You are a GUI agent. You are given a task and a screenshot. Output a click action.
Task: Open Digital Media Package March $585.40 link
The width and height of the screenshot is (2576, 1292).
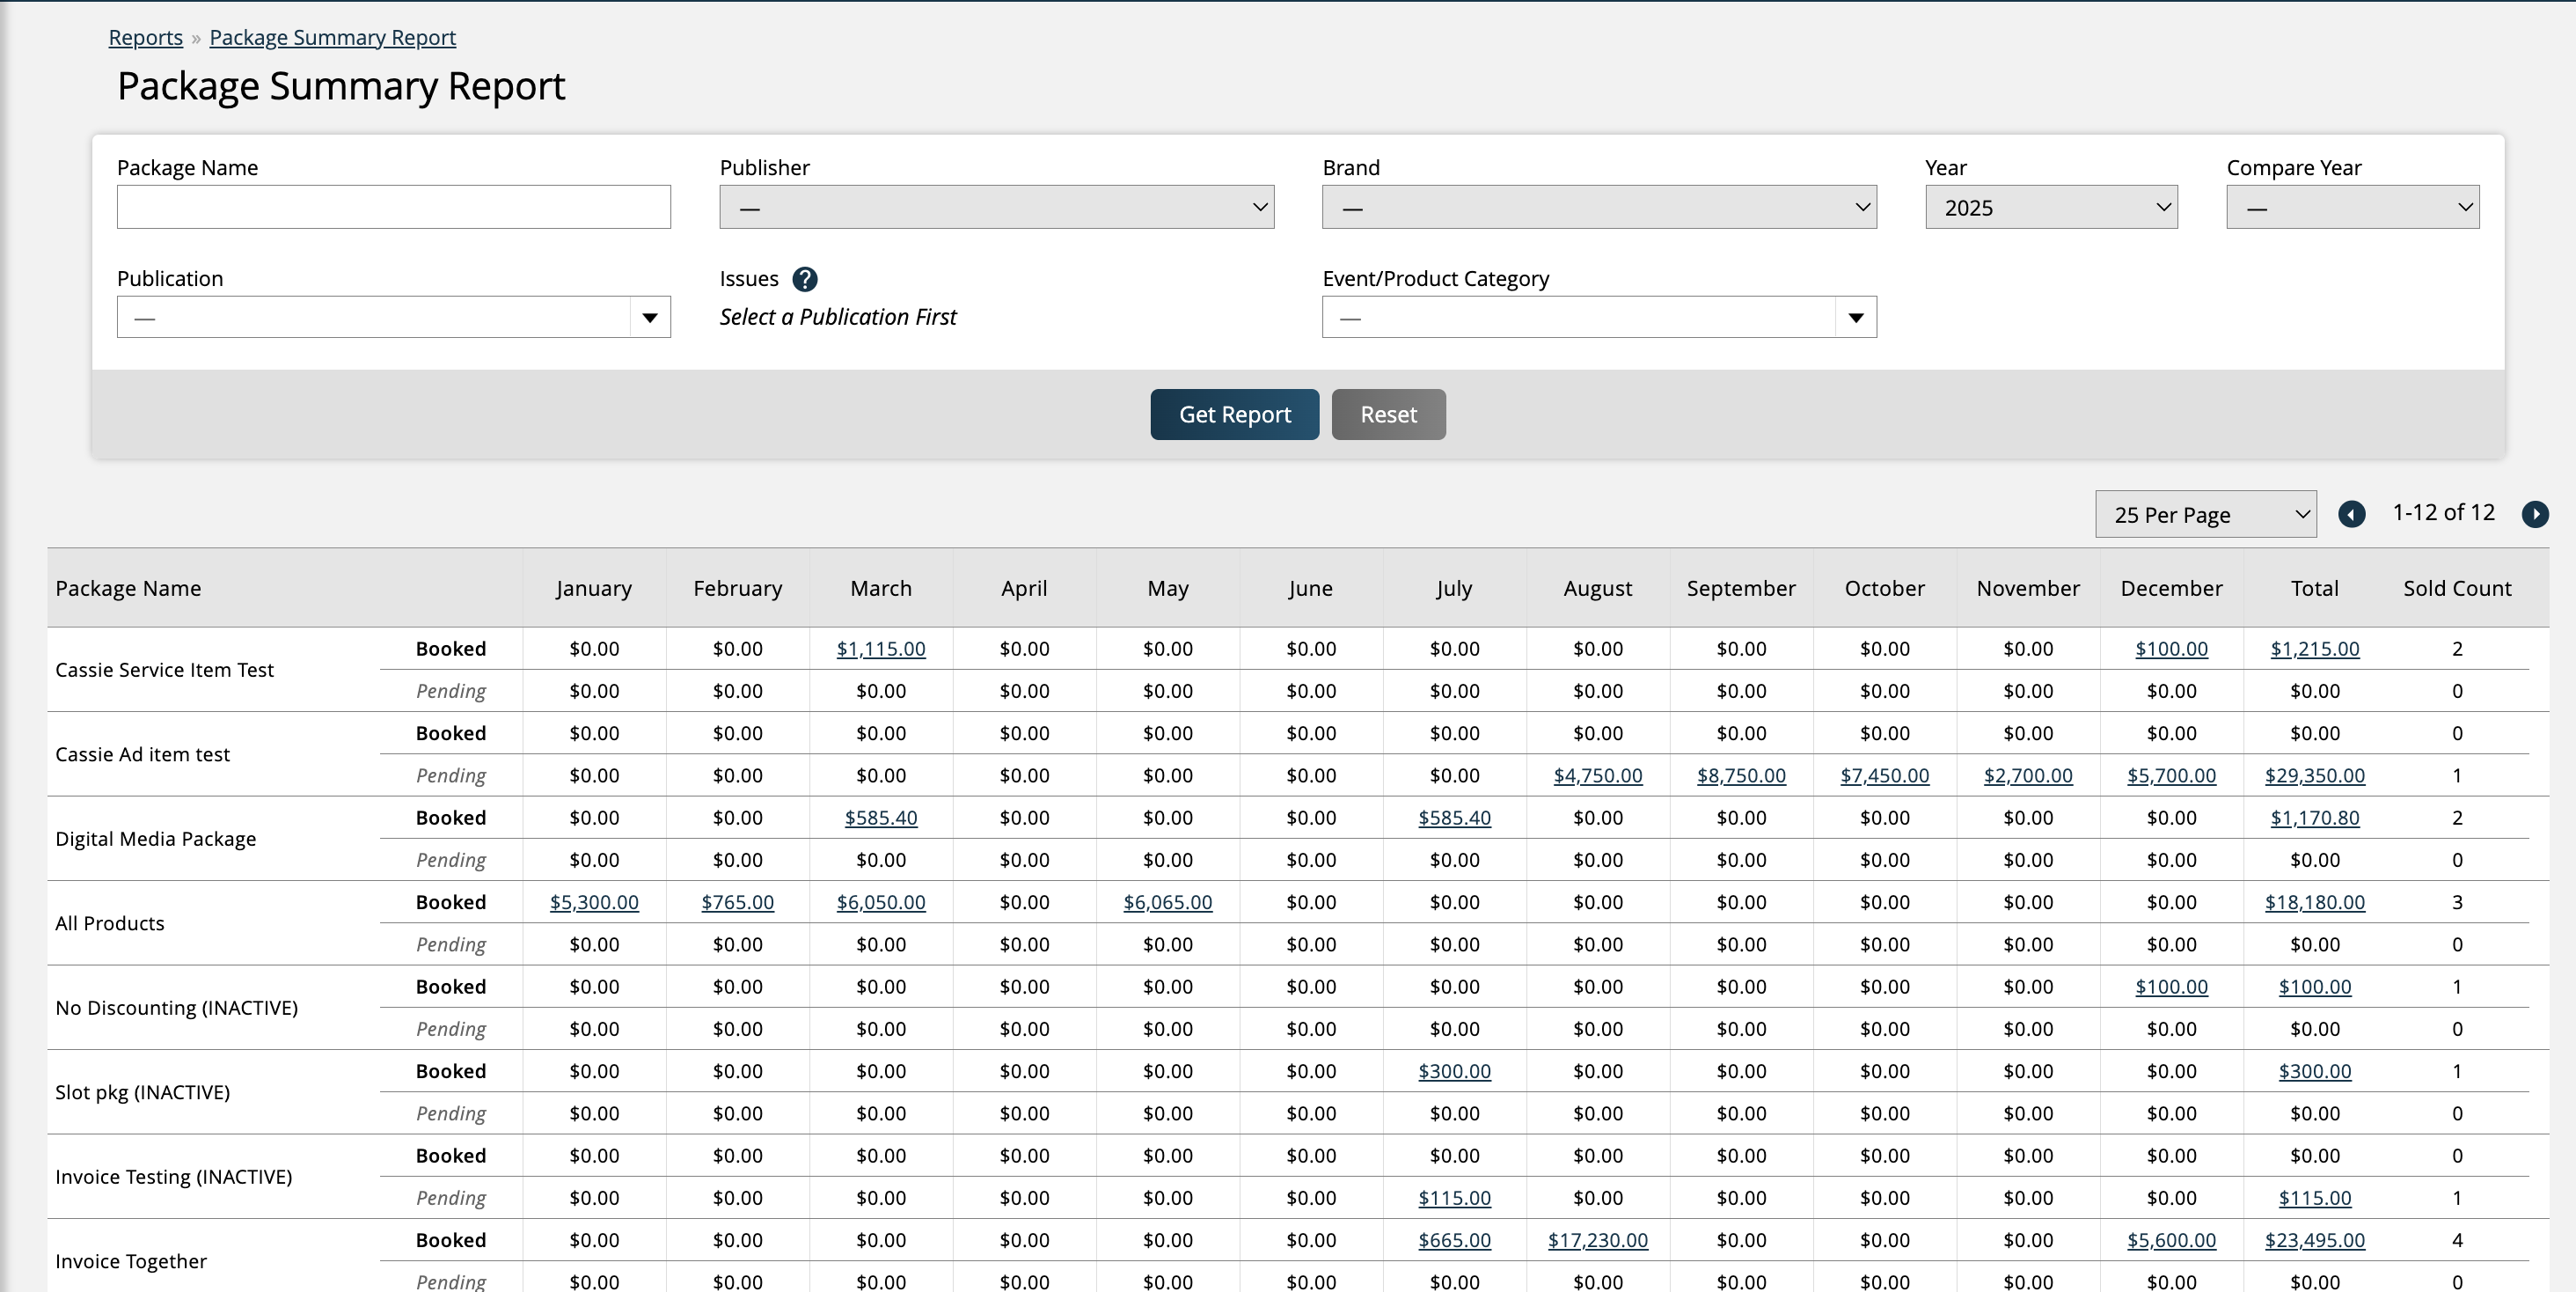coord(880,818)
